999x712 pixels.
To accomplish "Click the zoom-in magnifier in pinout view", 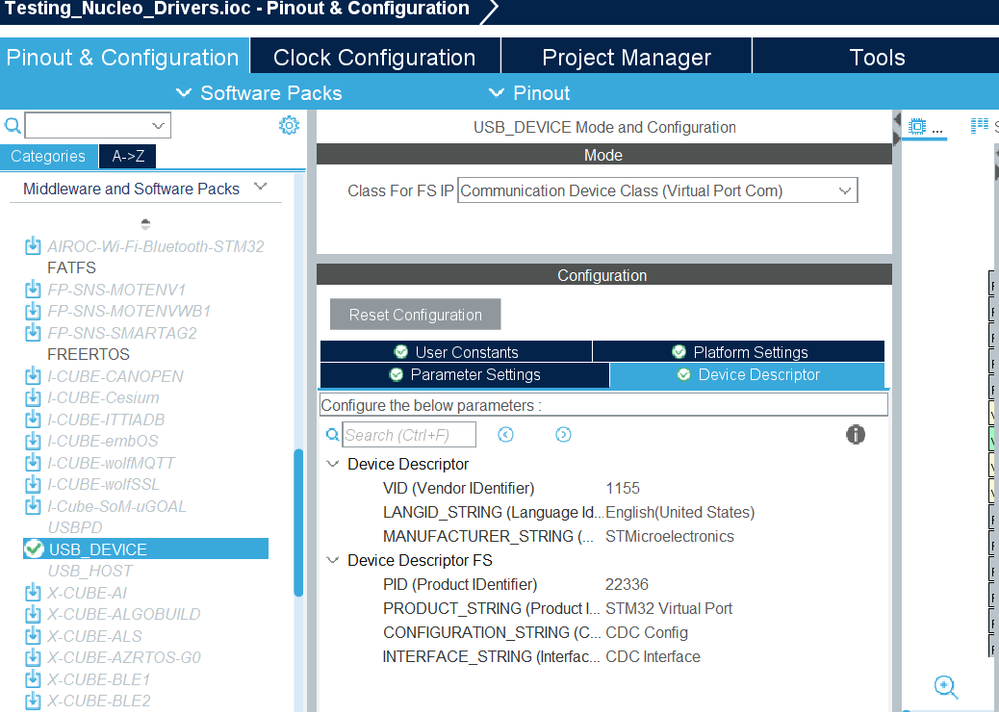I will pyautogui.click(x=945, y=687).
